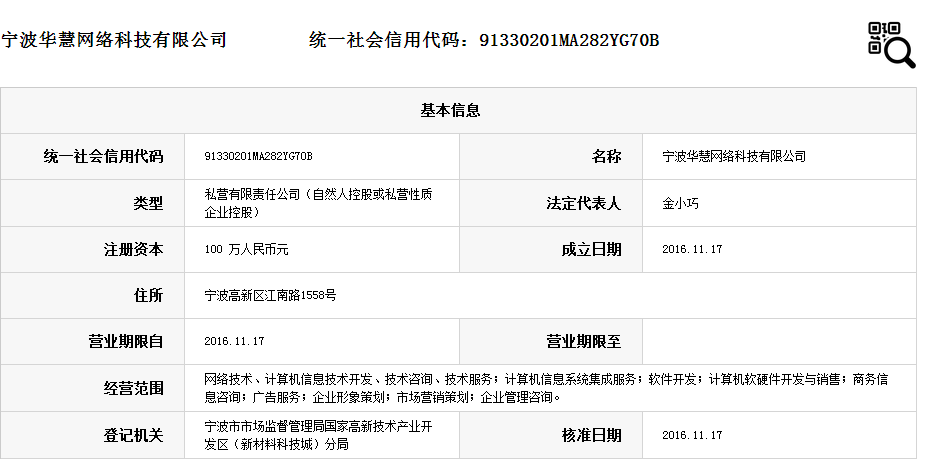Select the name cell 宁波华慧网络科技有限公司
The image size is (928, 473).
[x=734, y=157]
